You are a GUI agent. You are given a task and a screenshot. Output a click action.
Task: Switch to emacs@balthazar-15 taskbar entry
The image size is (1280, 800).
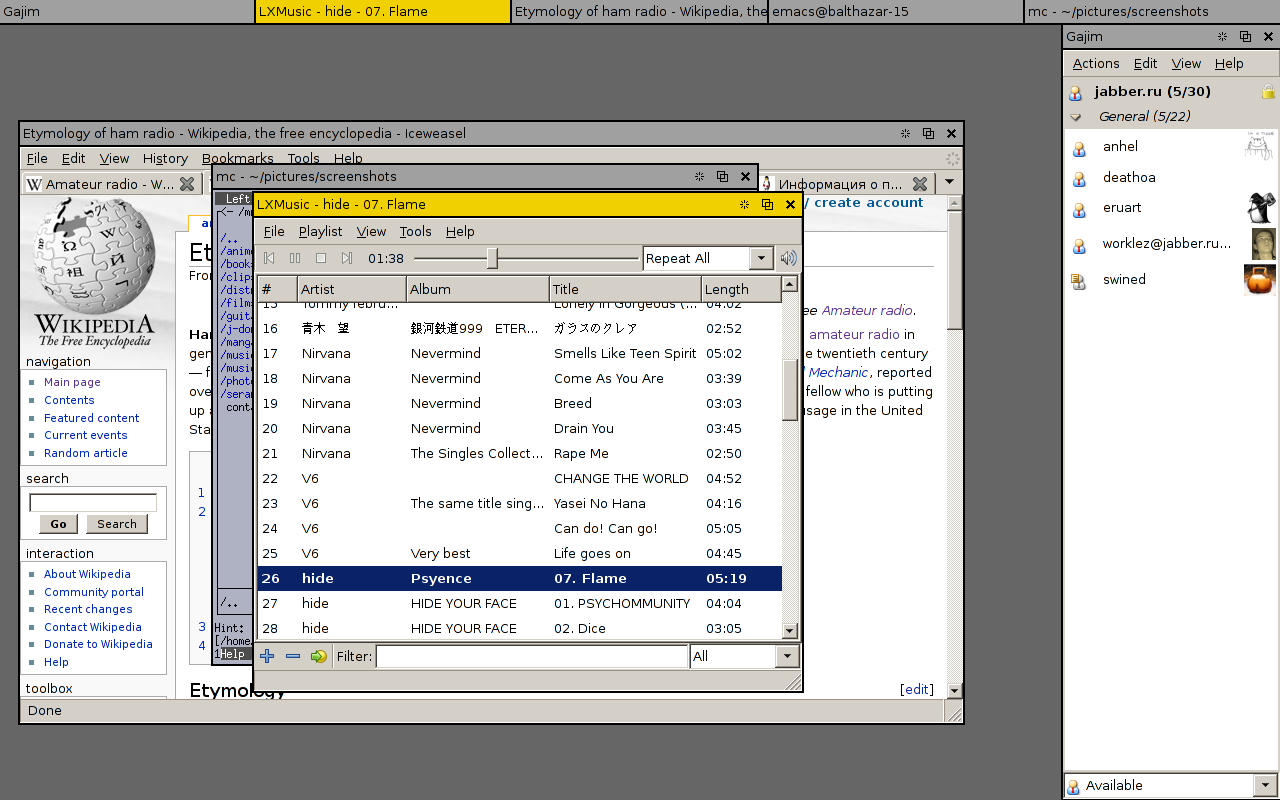[896, 12]
